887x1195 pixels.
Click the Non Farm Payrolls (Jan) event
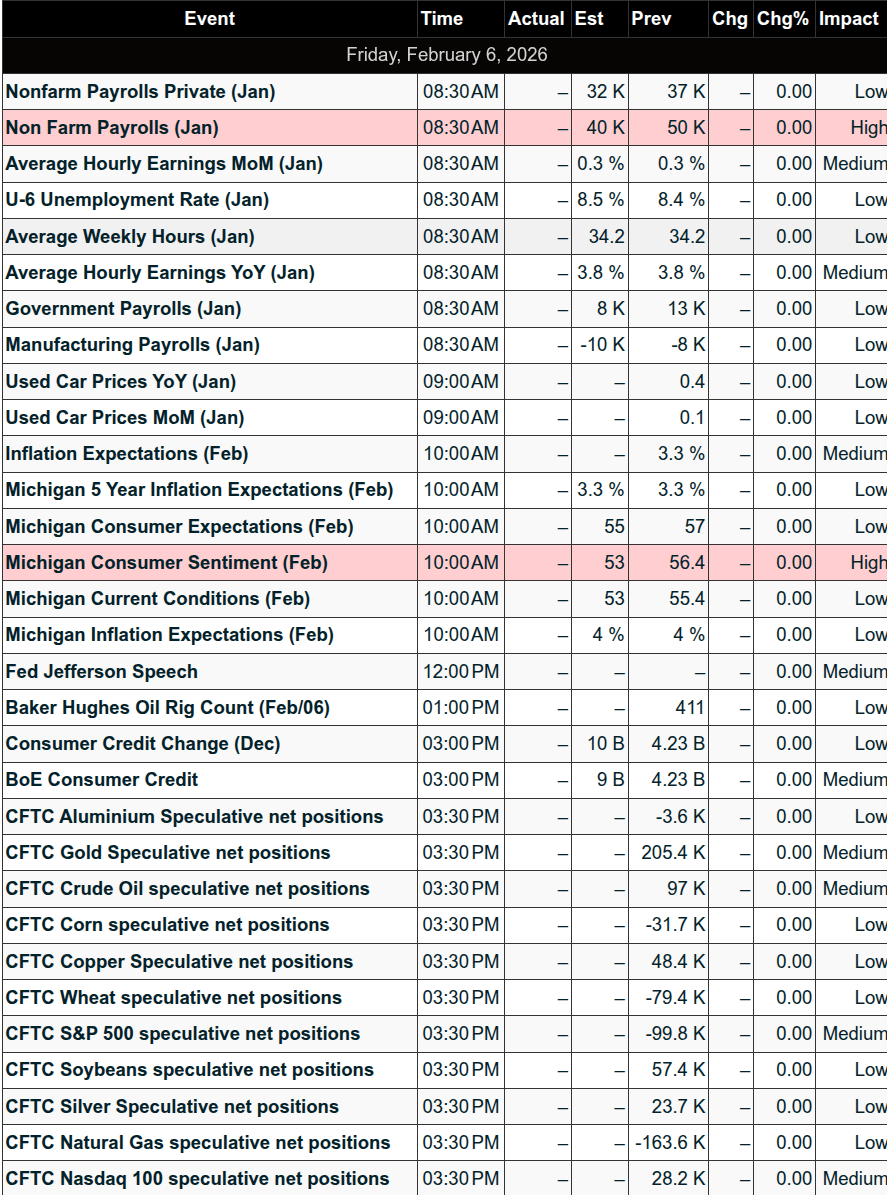[x=112, y=128]
